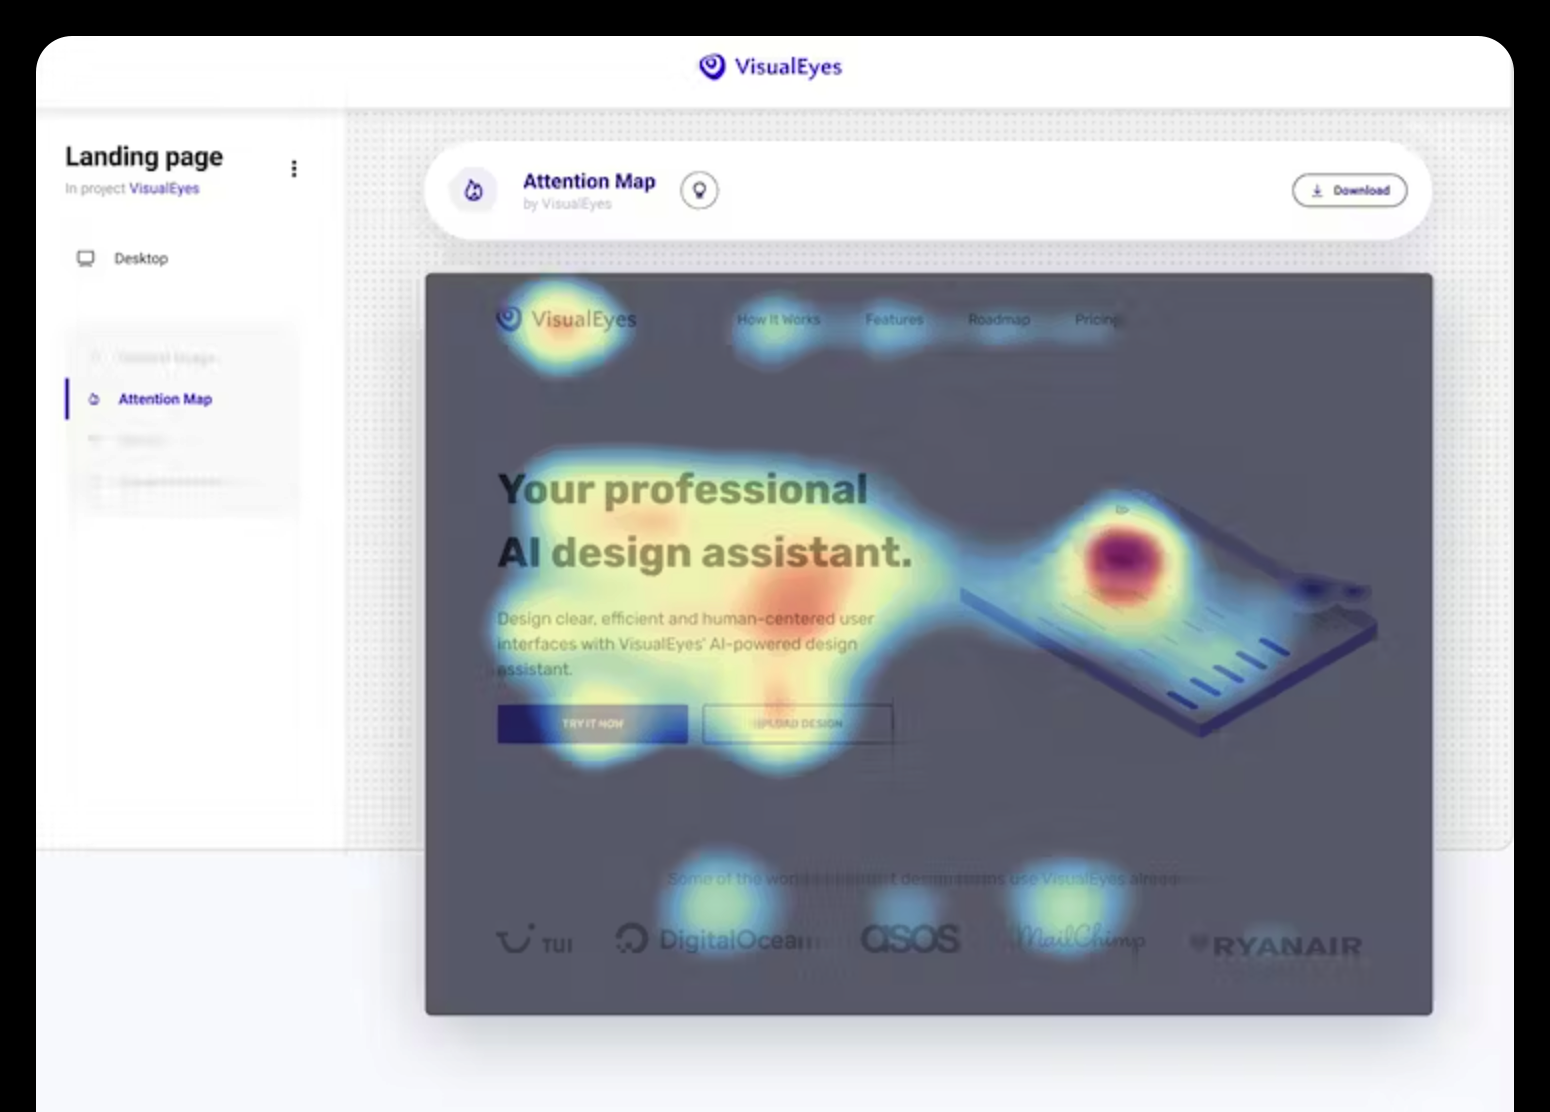Click the RYANAIR logo
1550x1112 pixels.
(x=1275, y=945)
